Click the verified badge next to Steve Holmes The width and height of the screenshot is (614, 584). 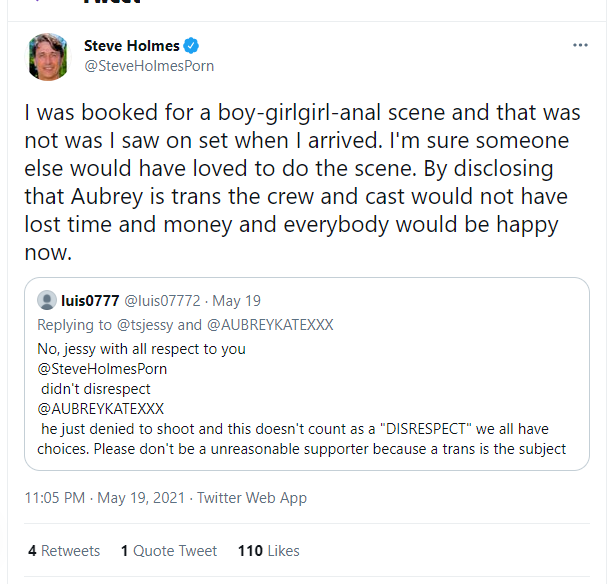191,46
